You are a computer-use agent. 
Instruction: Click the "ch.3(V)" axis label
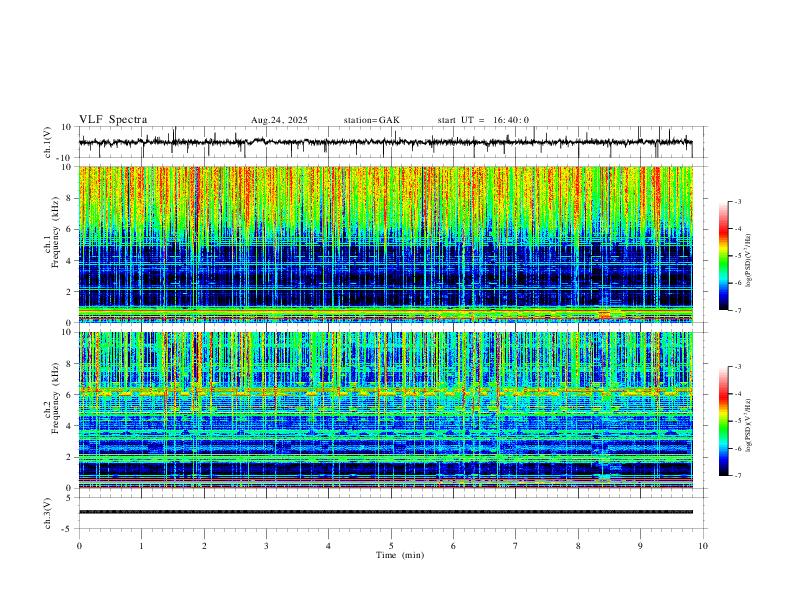coord(48,513)
